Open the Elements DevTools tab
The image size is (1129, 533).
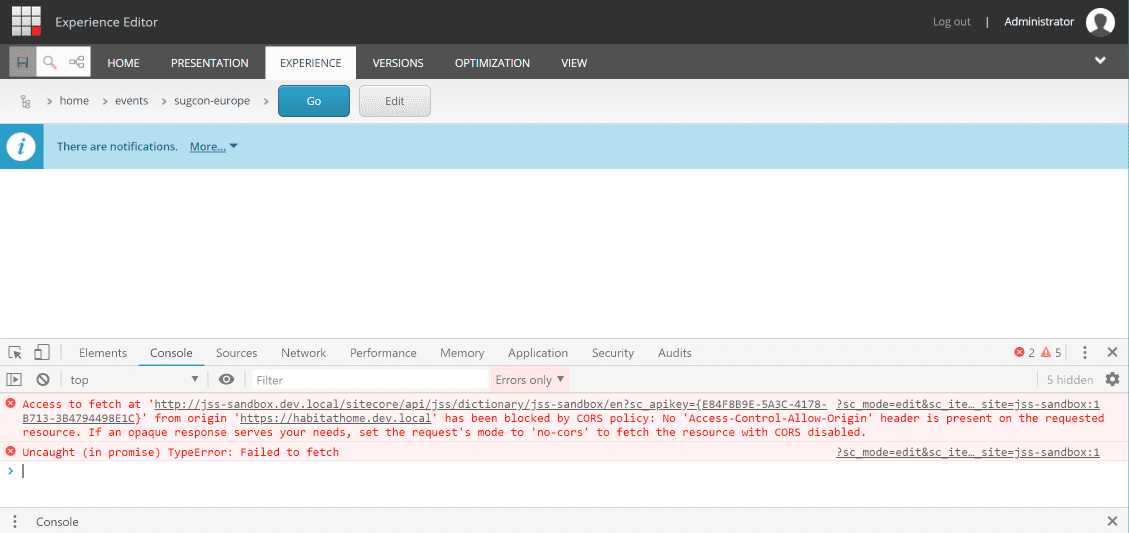click(x=103, y=353)
